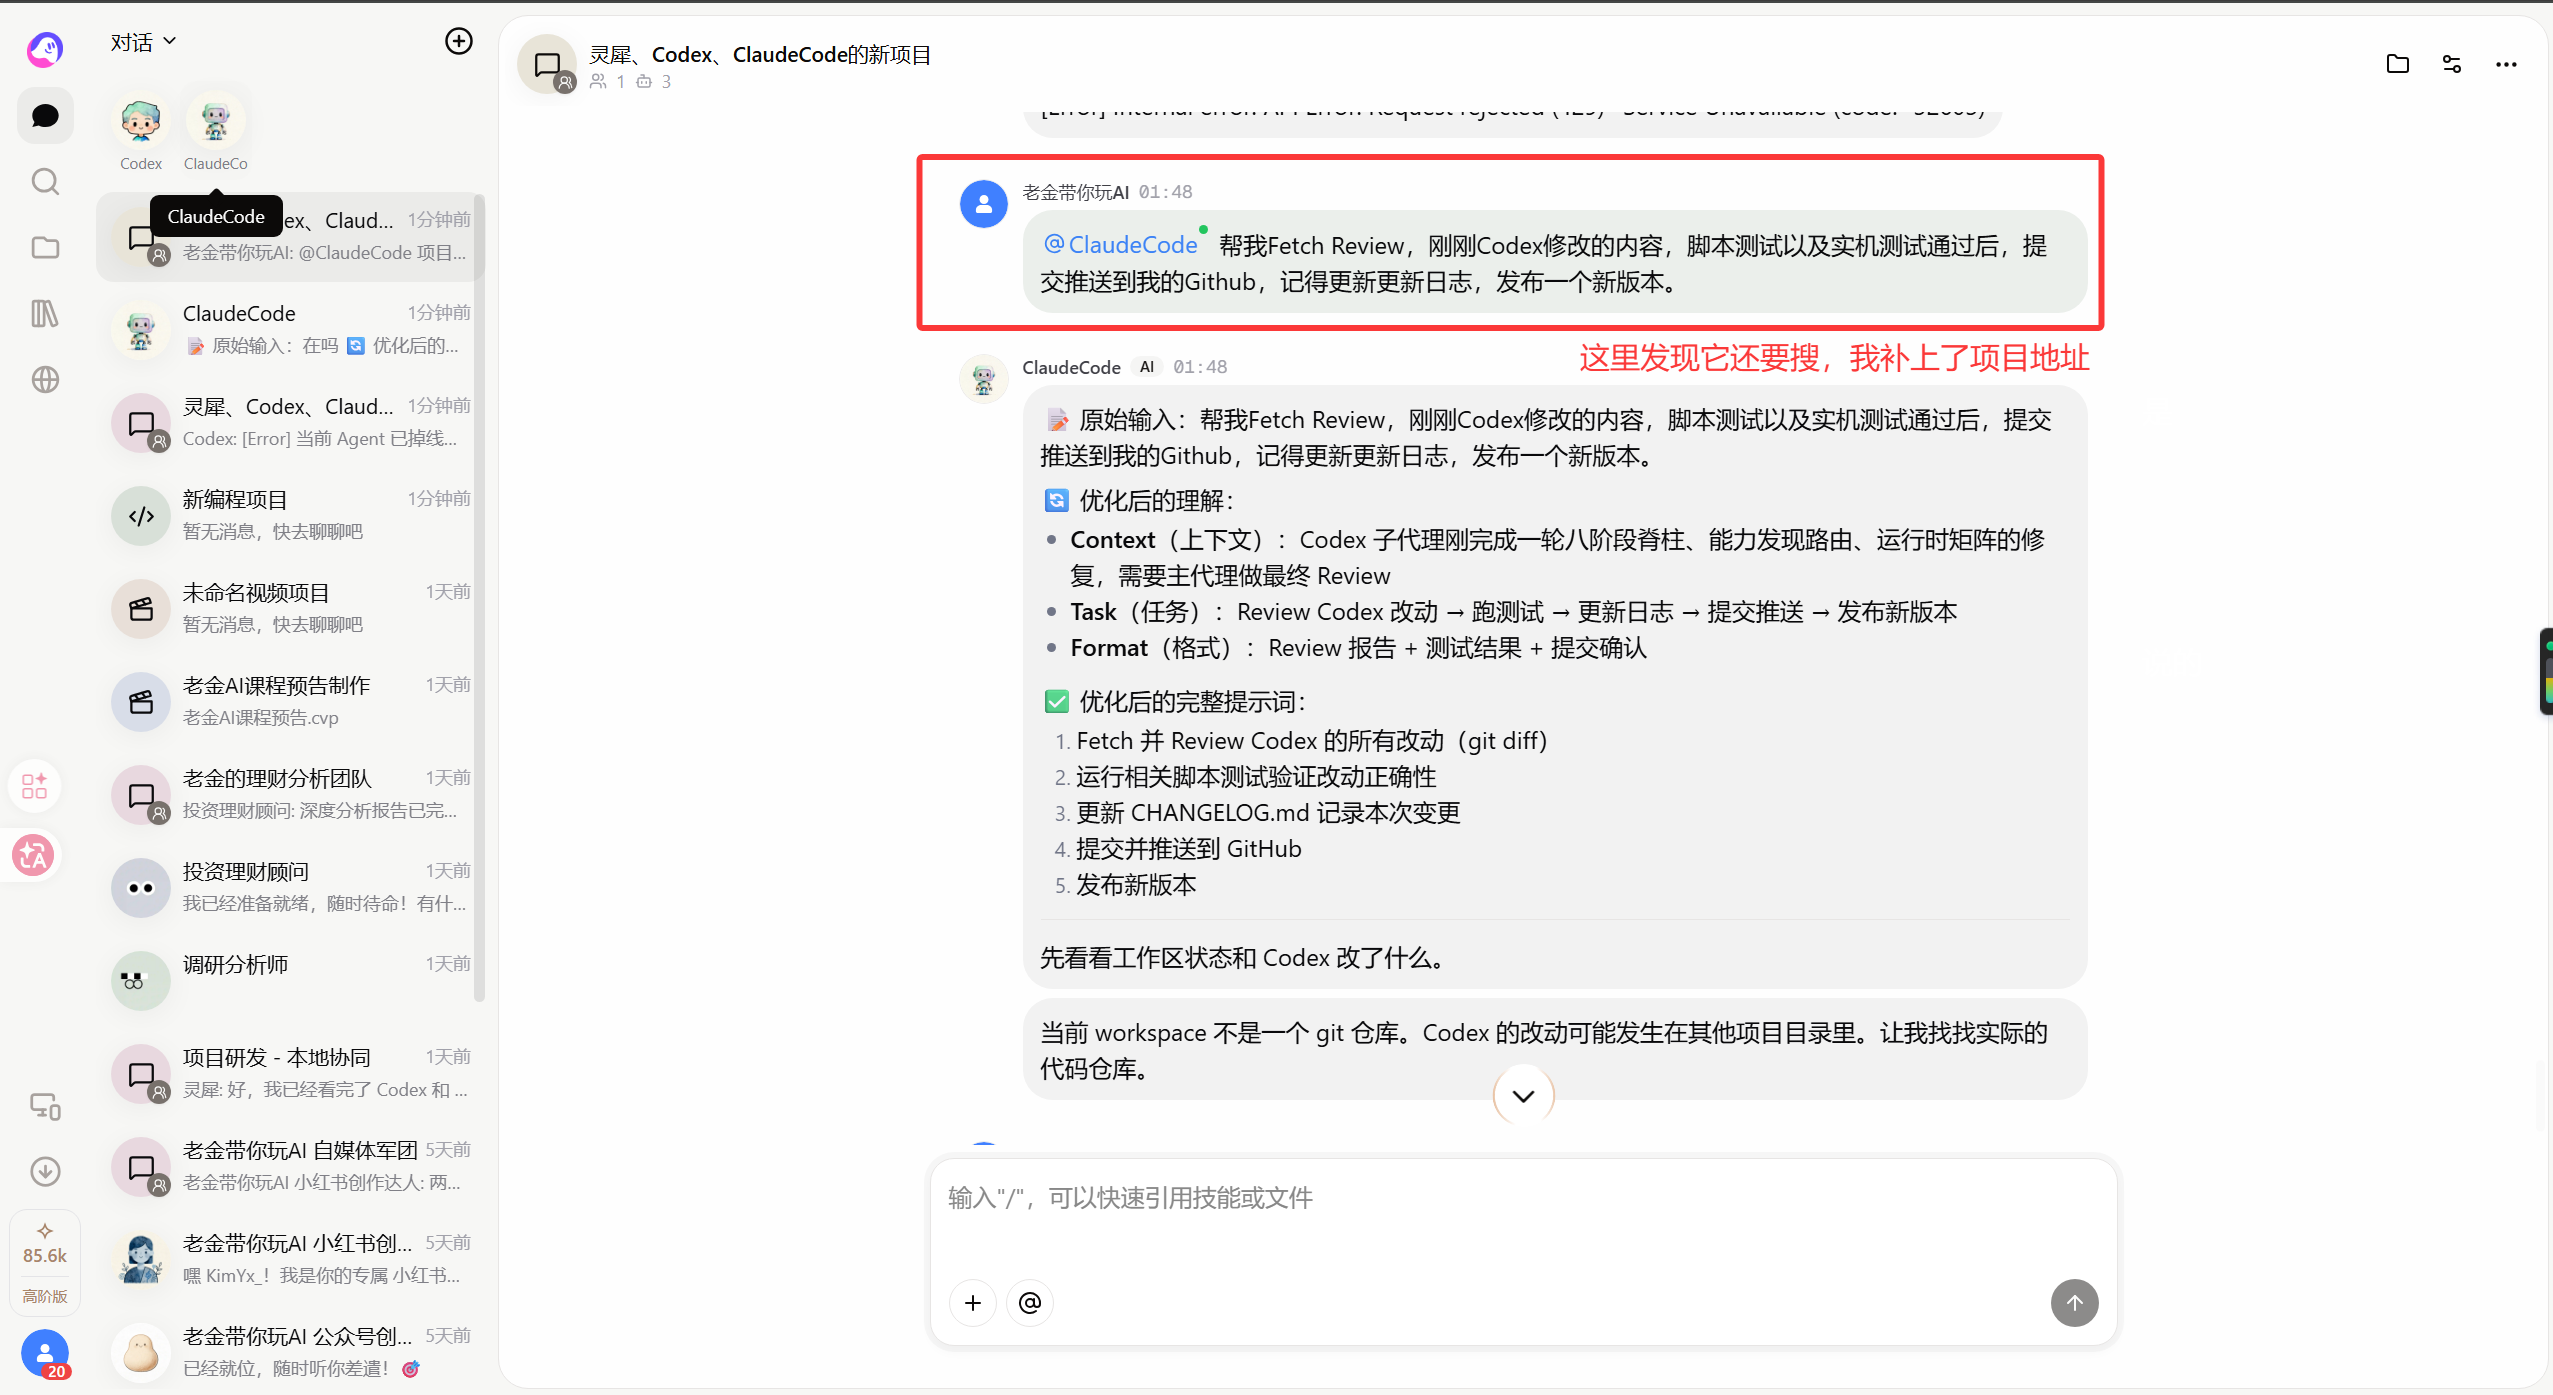Click the plus attach button in input box

coord(973,1303)
